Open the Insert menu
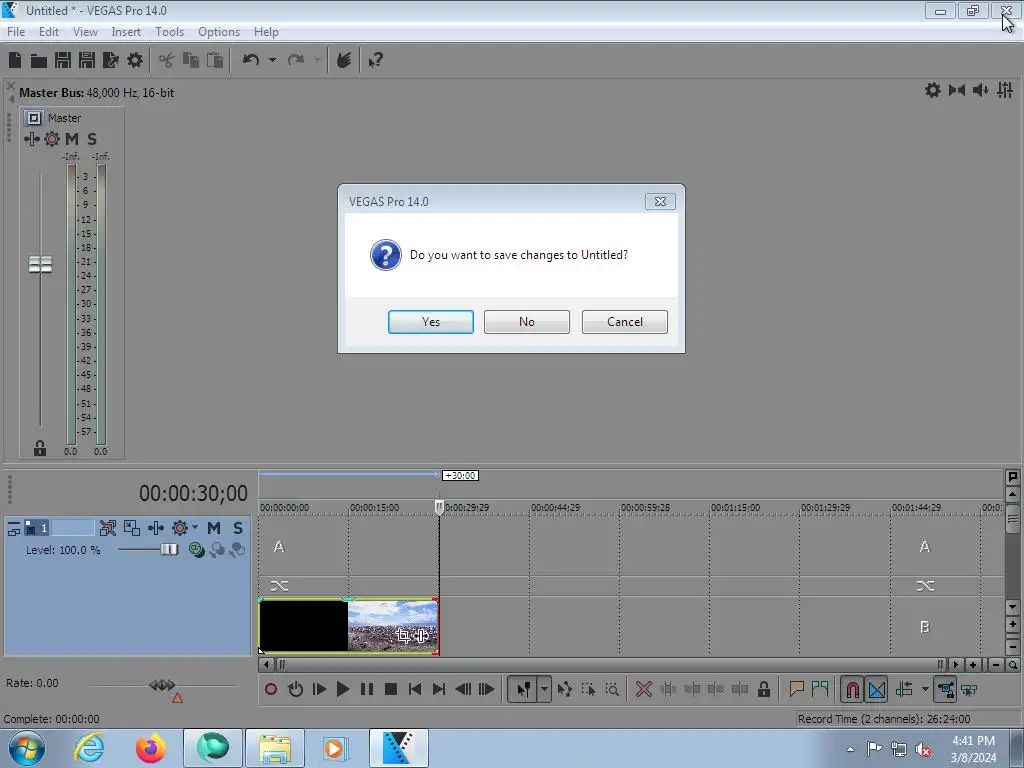Image resolution: width=1024 pixels, height=768 pixels. [x=125, y=31]
